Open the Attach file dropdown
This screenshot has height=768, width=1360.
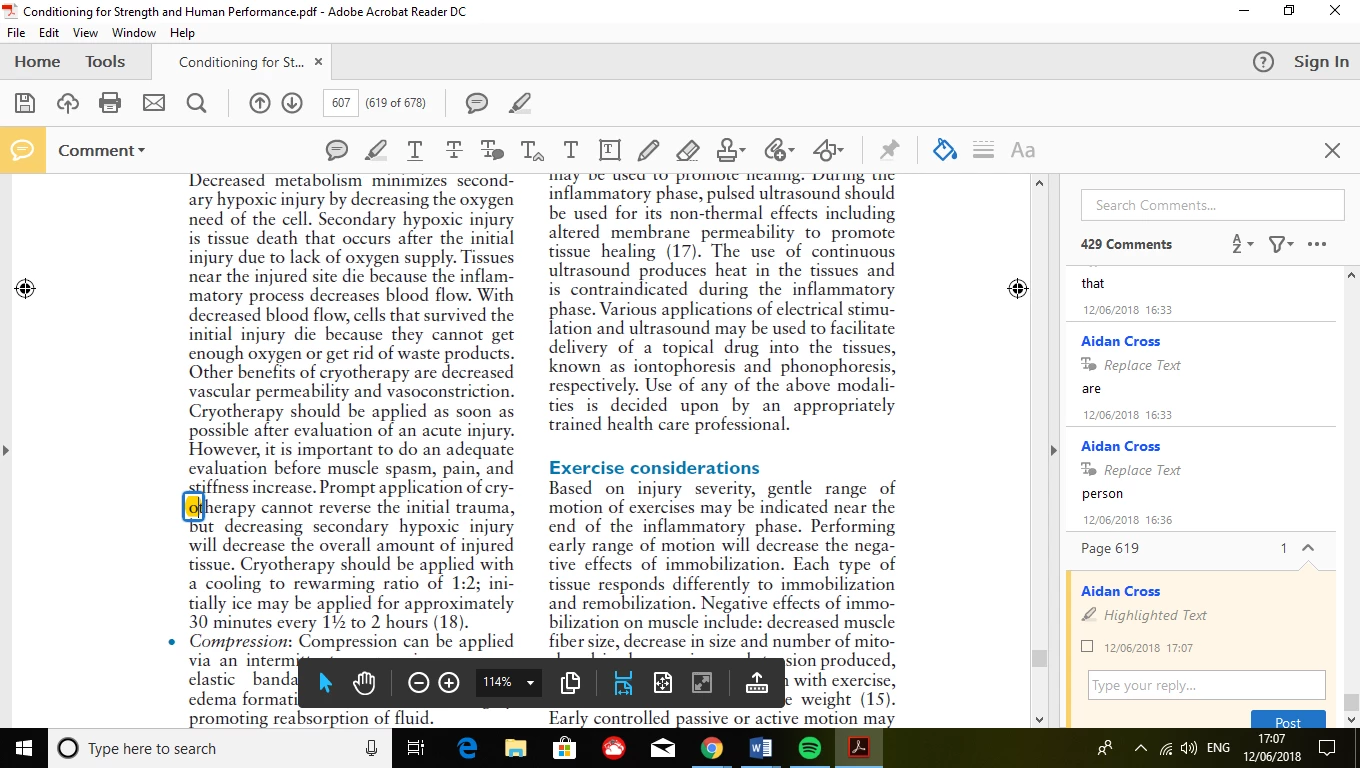click(x=779, y=150)
